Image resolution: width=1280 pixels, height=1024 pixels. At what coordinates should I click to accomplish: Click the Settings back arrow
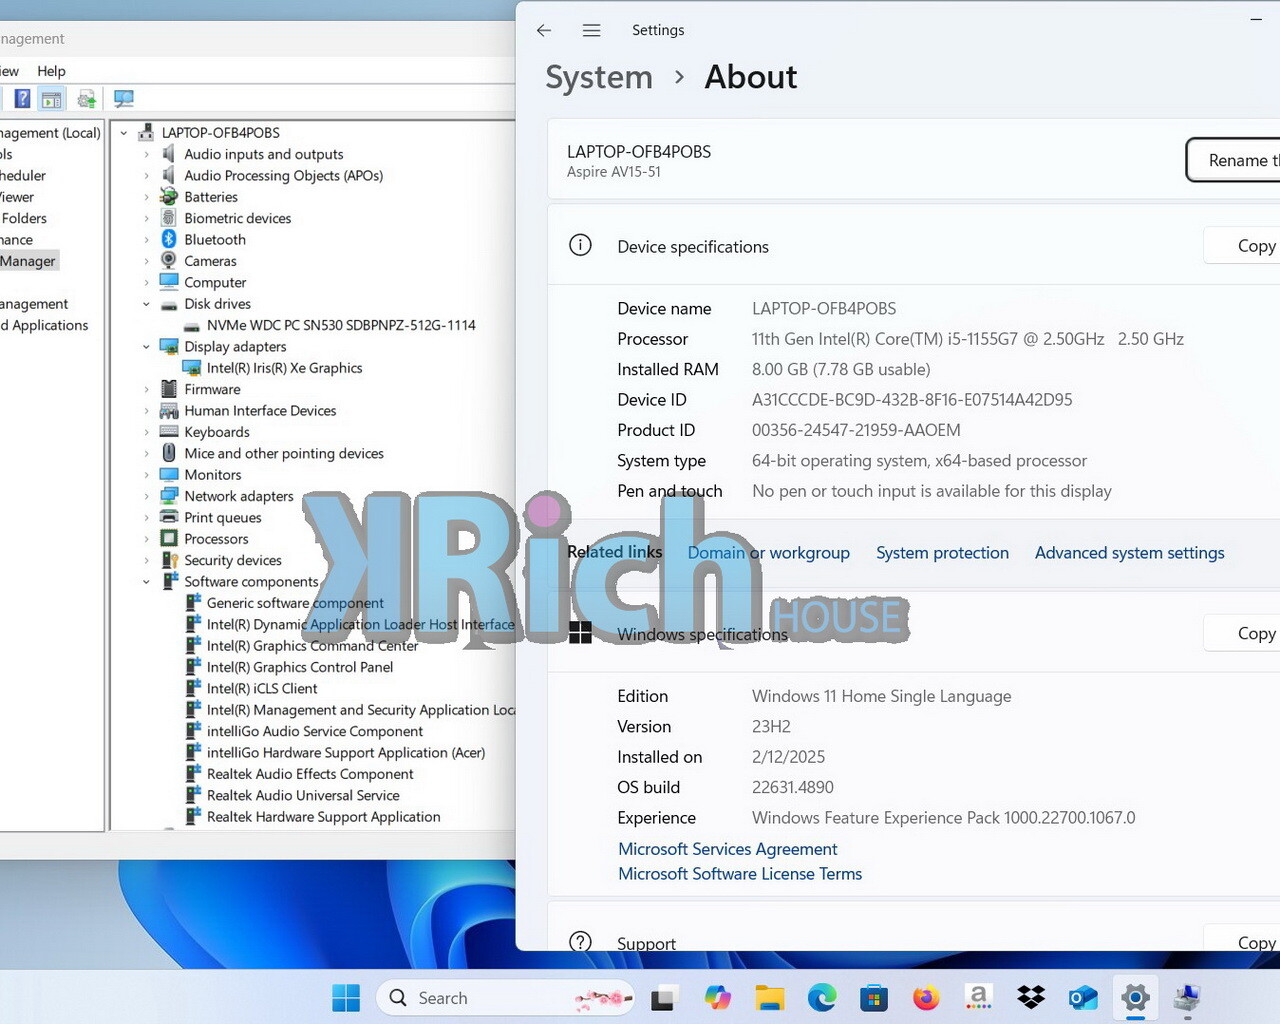click(x=544, y=30)
